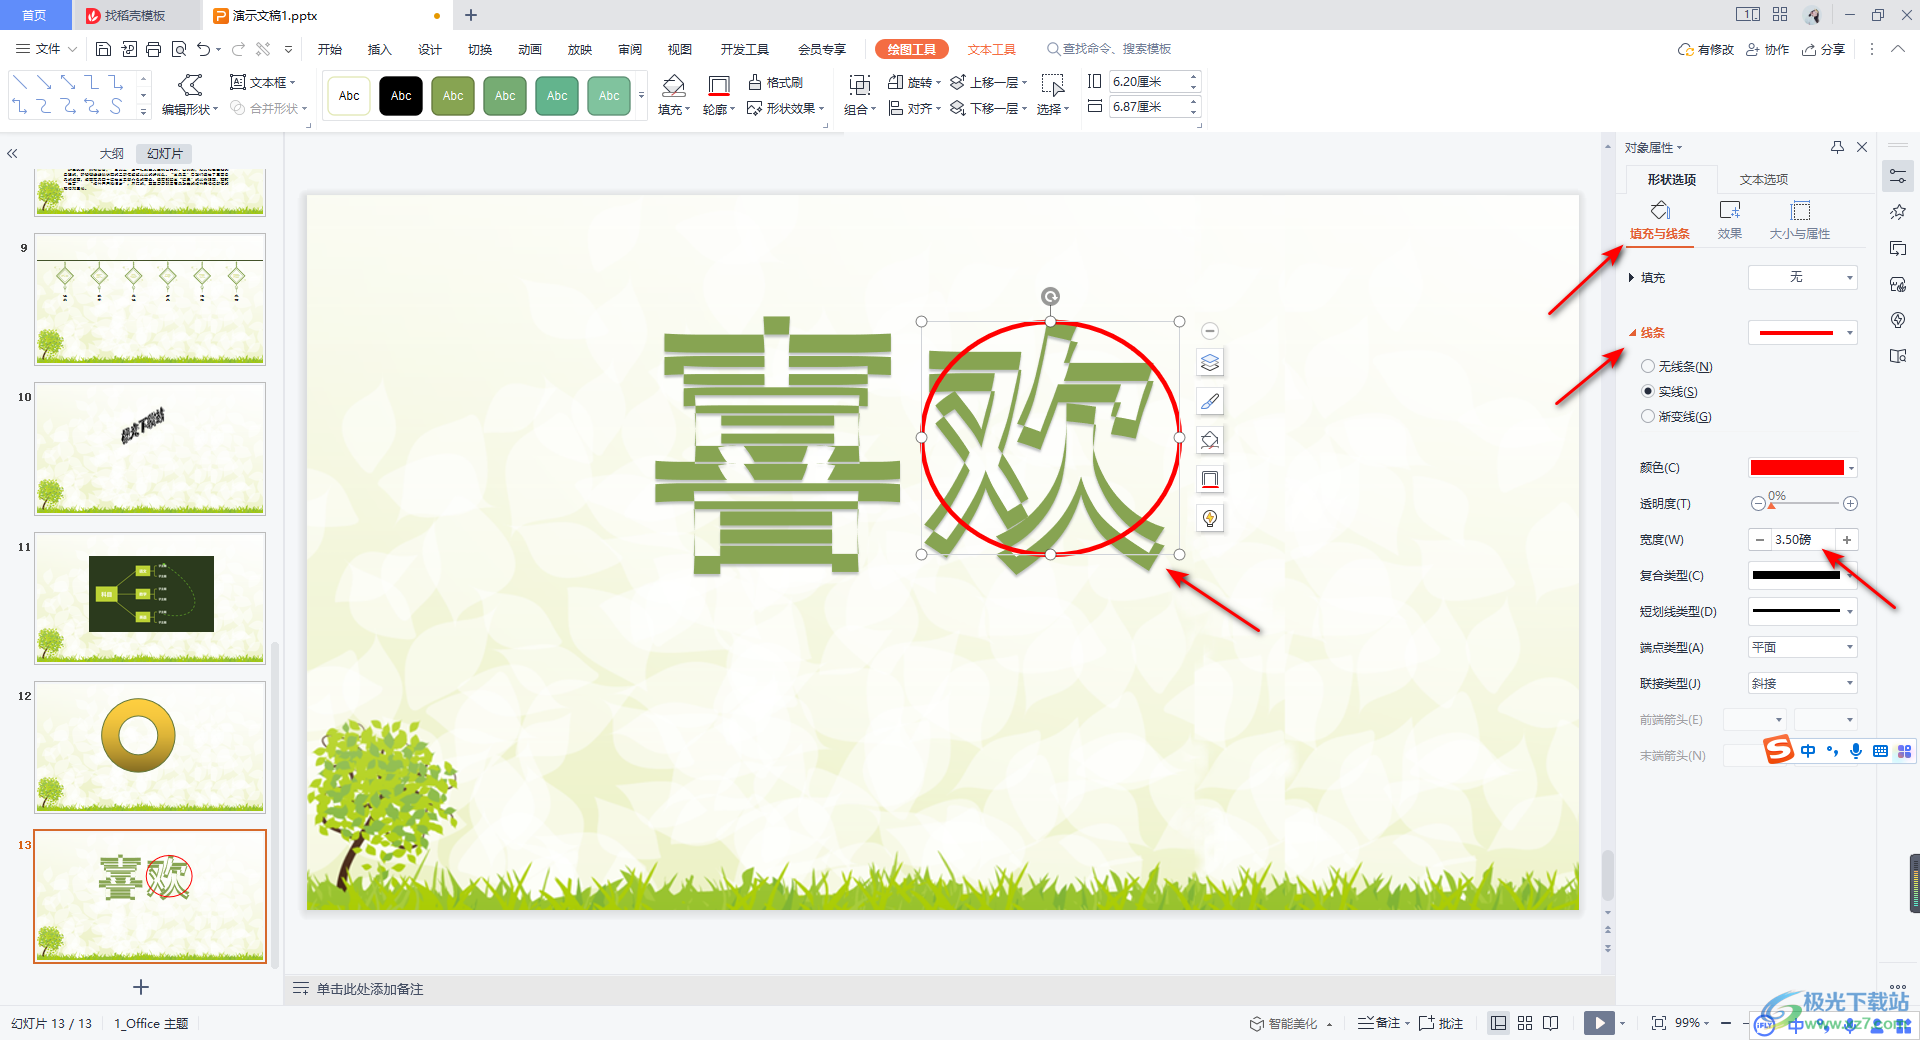Click the pen quick-style icon beside shape

pos(1210,402)
